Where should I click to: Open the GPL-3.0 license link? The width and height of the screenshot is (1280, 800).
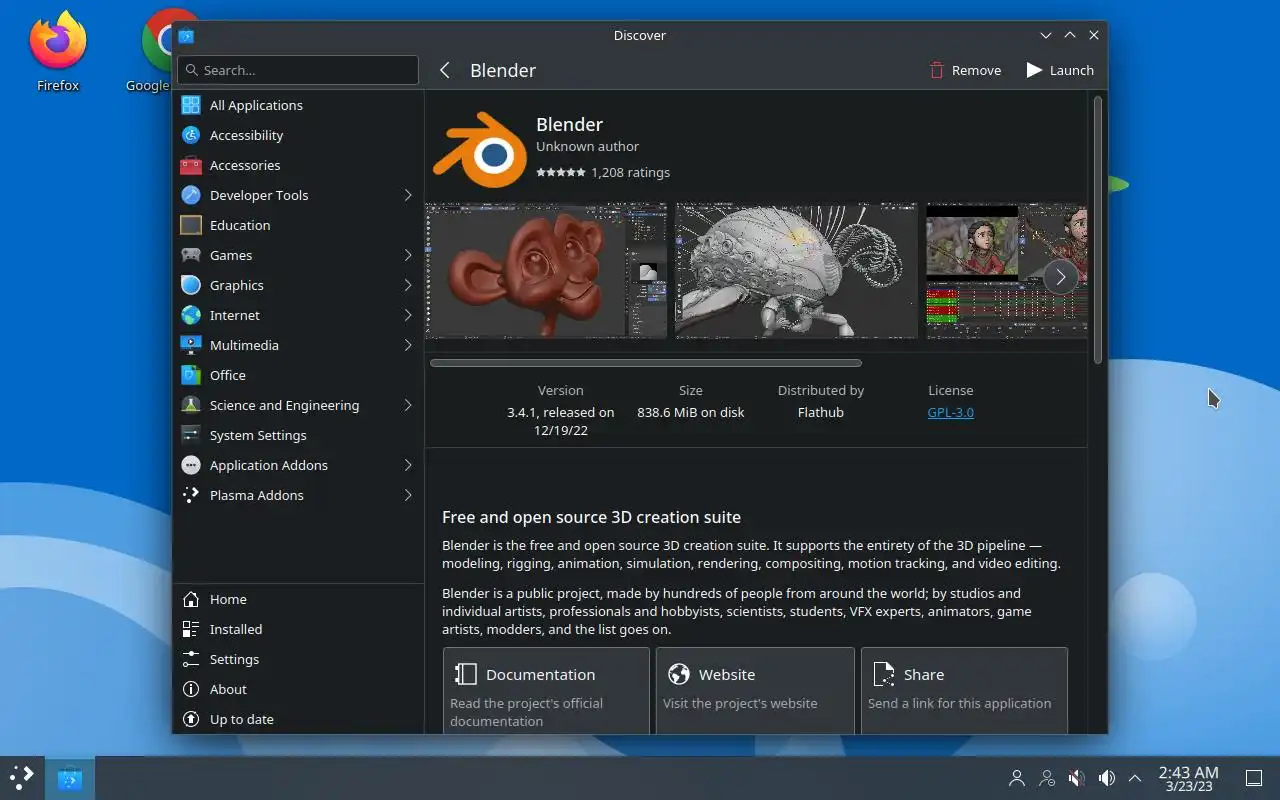tap(951, 412)
